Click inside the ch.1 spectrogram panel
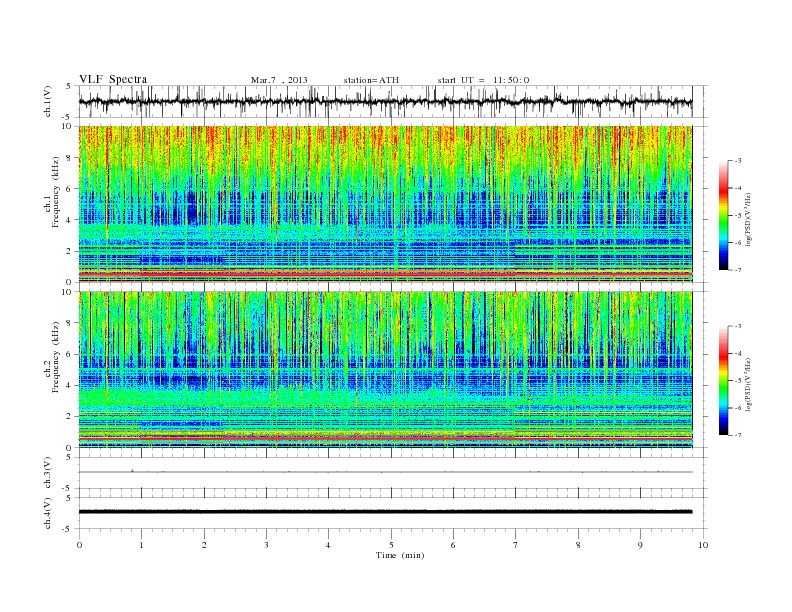Screen dimensions: 792x612 click(385, 204)
